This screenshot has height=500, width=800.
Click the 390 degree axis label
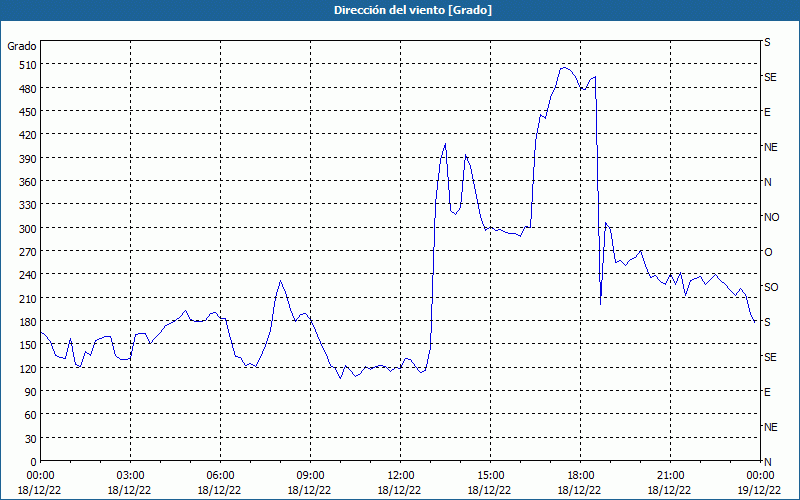click(x=28, y=159)
